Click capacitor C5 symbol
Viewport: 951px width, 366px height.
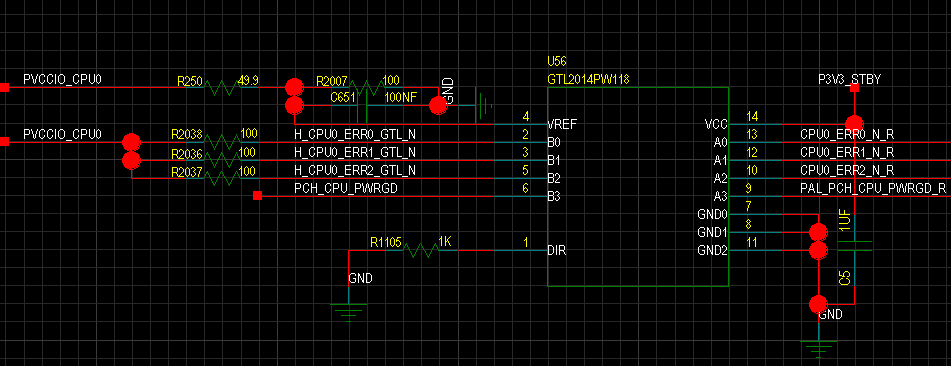pos(854,246)
